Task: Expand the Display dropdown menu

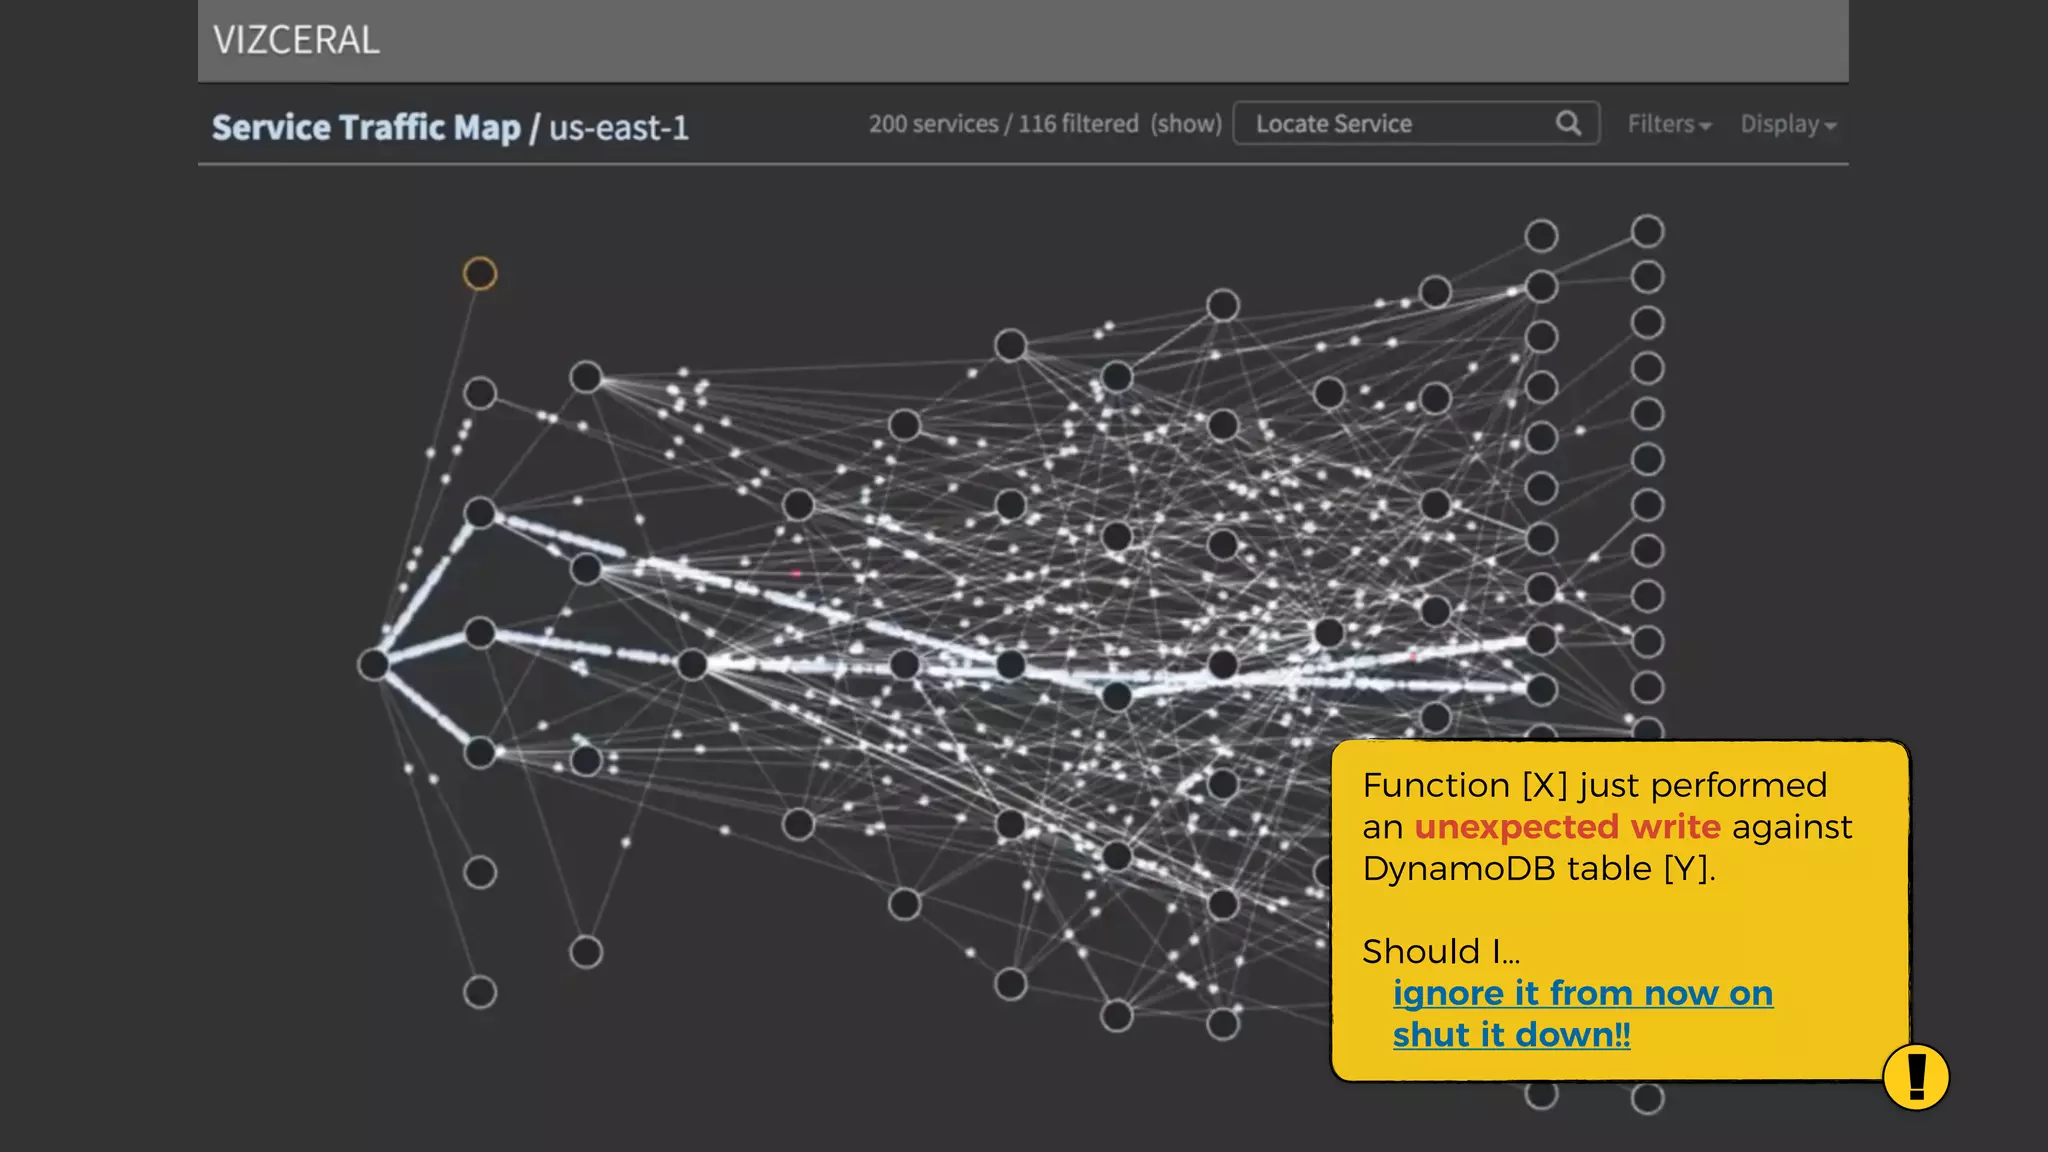Action: 1787,124
